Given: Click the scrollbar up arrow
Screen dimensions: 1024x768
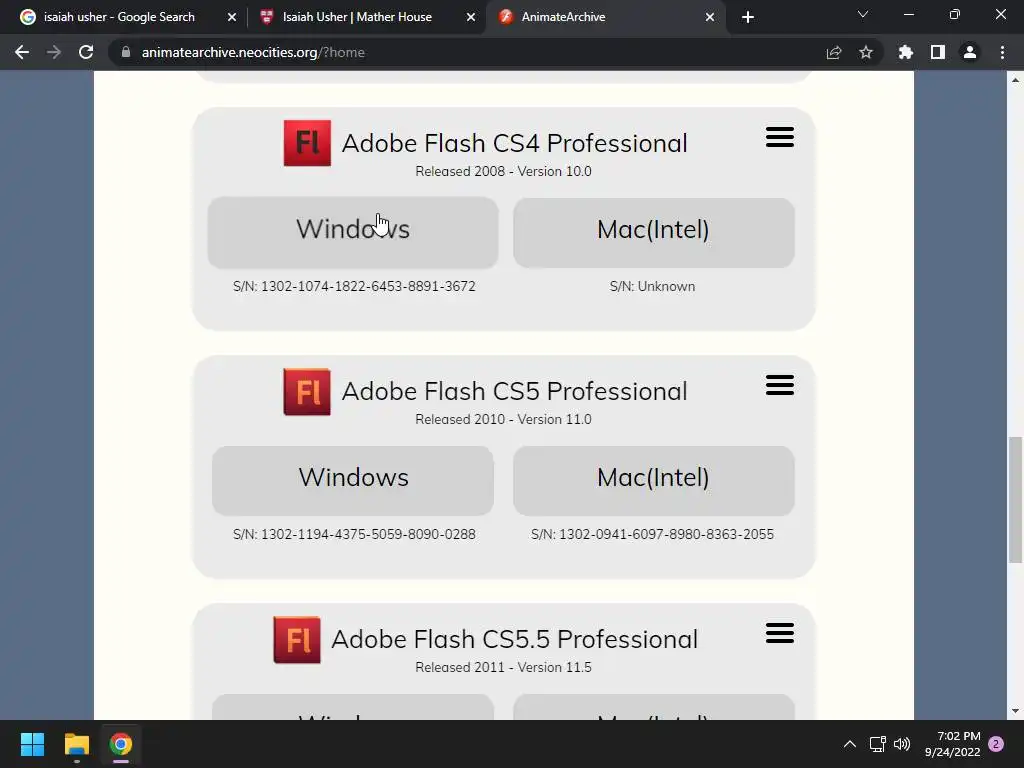Looking at the screenshot, I should pos(1016,80).
